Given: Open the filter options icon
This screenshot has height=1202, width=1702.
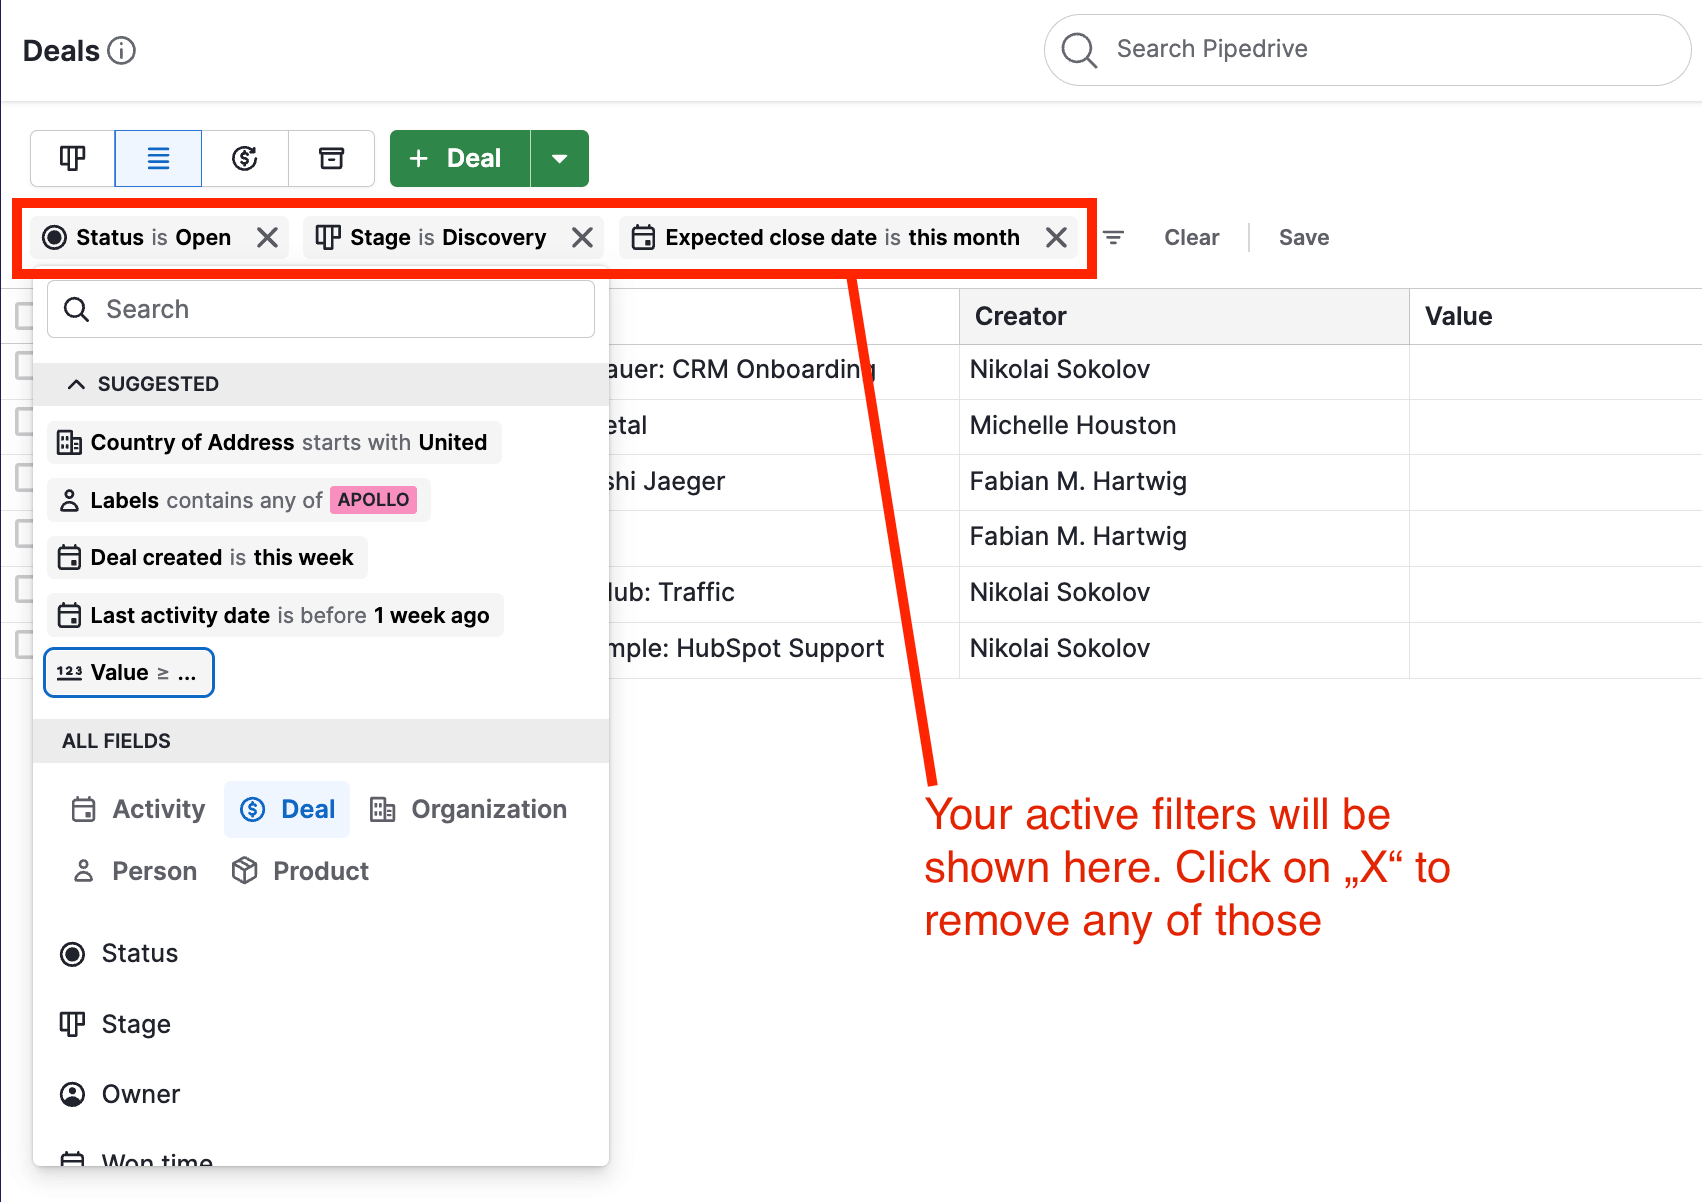Looking at the screenshot, I should pos(1113,238).
